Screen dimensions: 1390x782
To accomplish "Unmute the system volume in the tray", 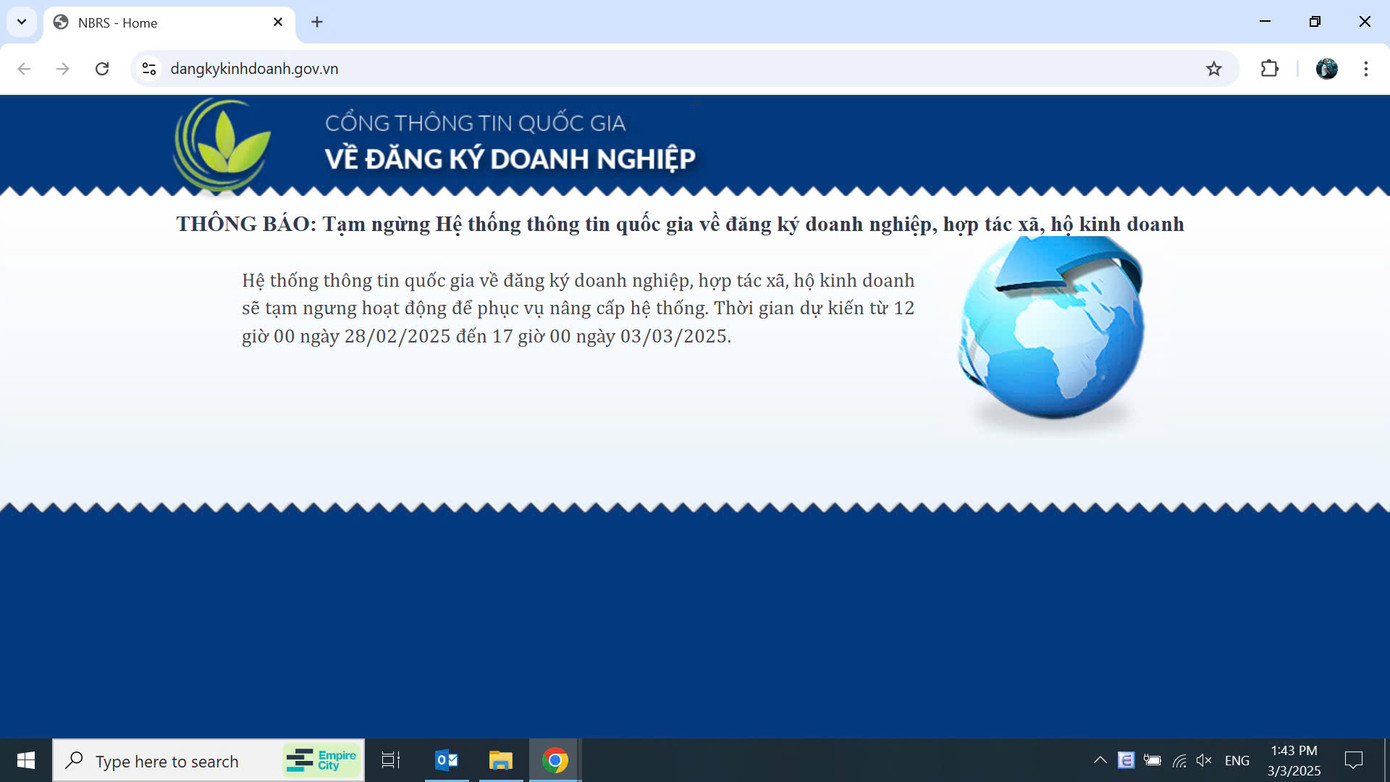I will click(1204, 760).
